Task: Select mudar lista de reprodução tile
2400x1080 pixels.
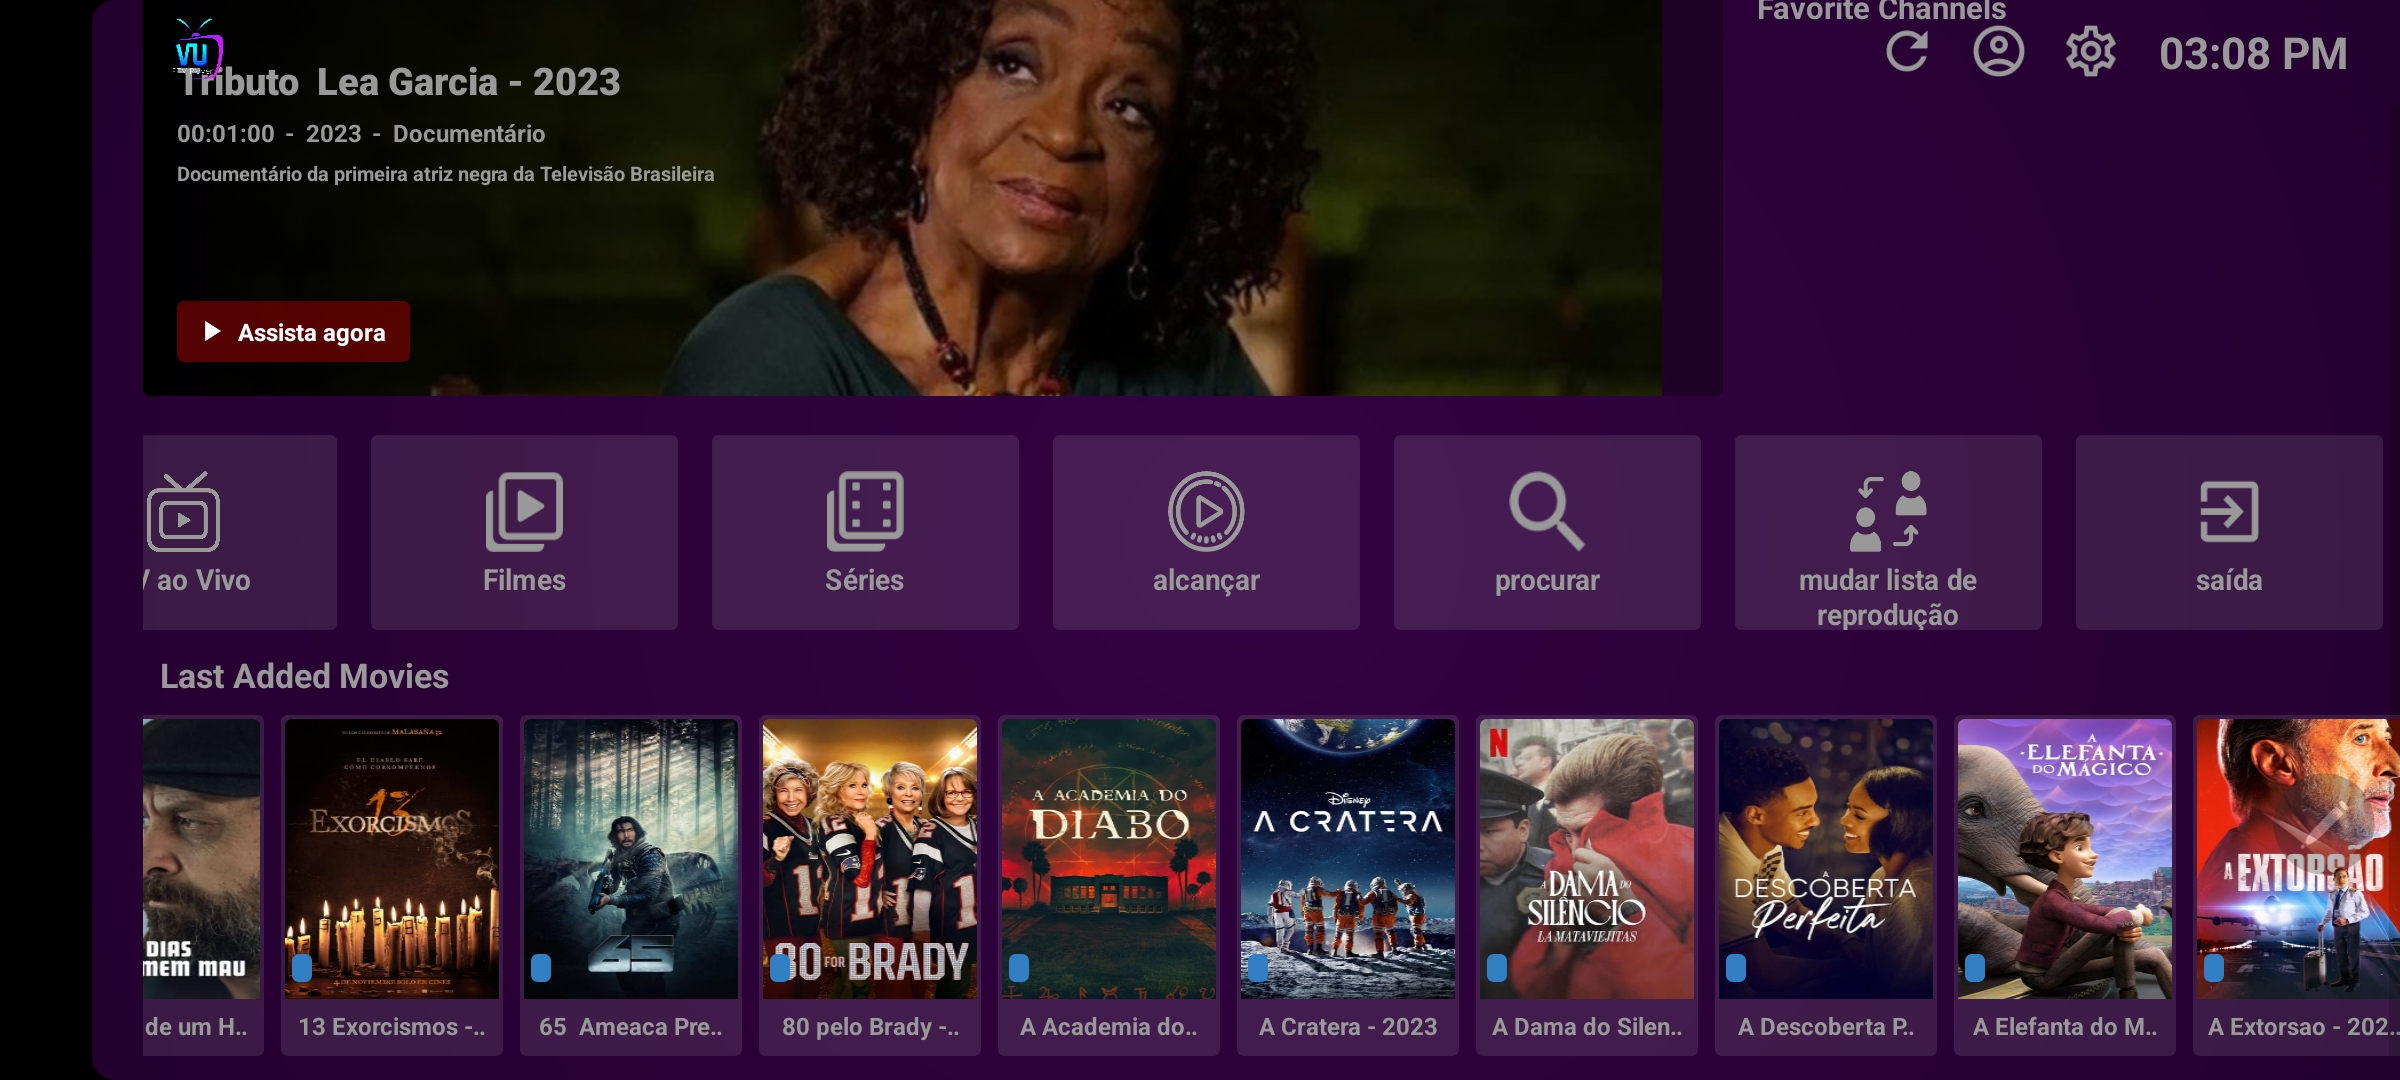Action: click(1888, 532)
